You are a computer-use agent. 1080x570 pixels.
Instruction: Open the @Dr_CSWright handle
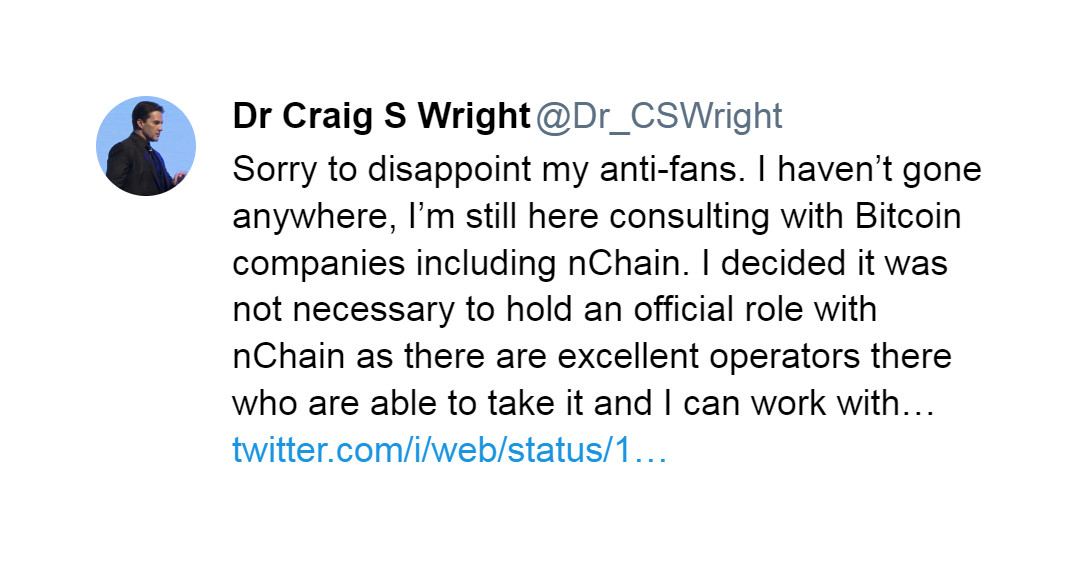658,116
